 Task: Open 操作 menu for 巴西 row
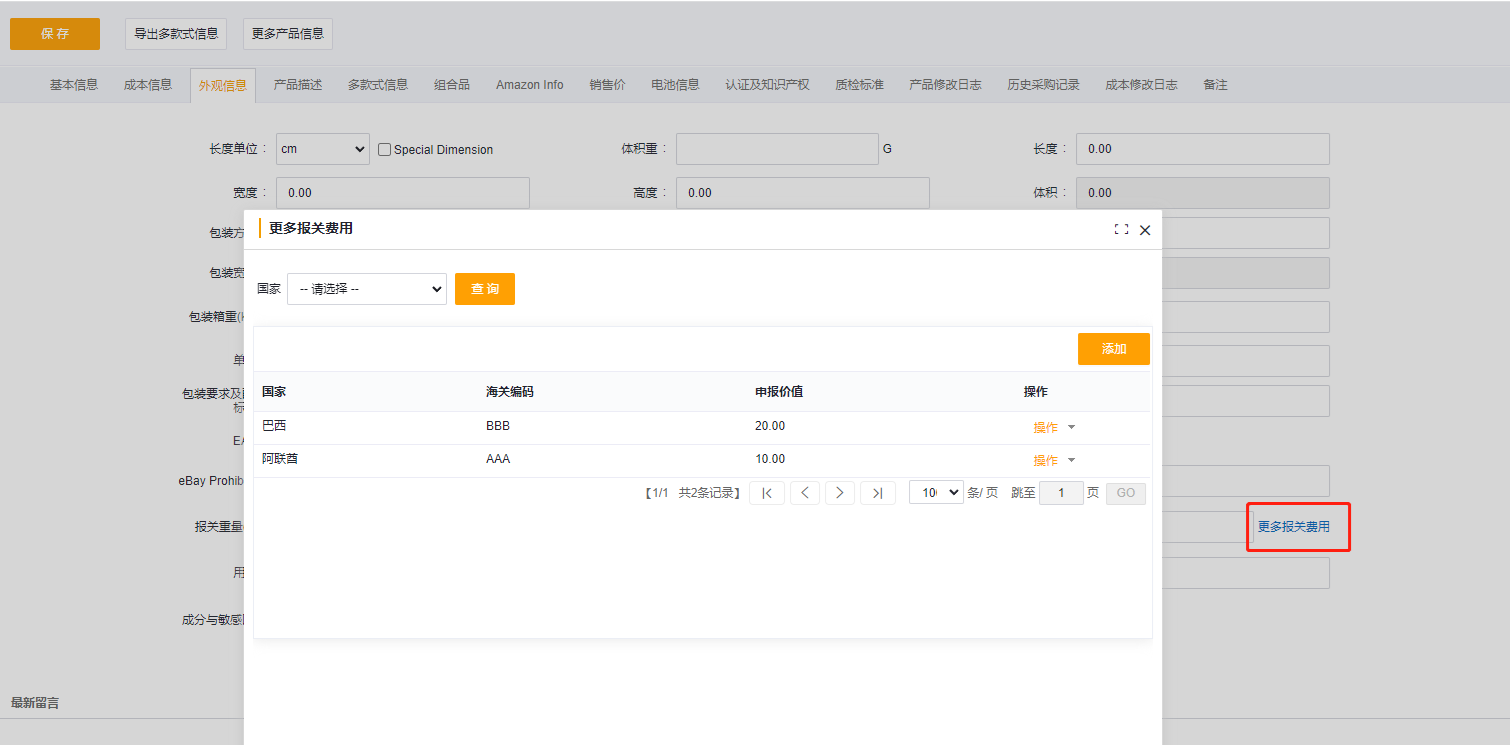pos(1046,427)
